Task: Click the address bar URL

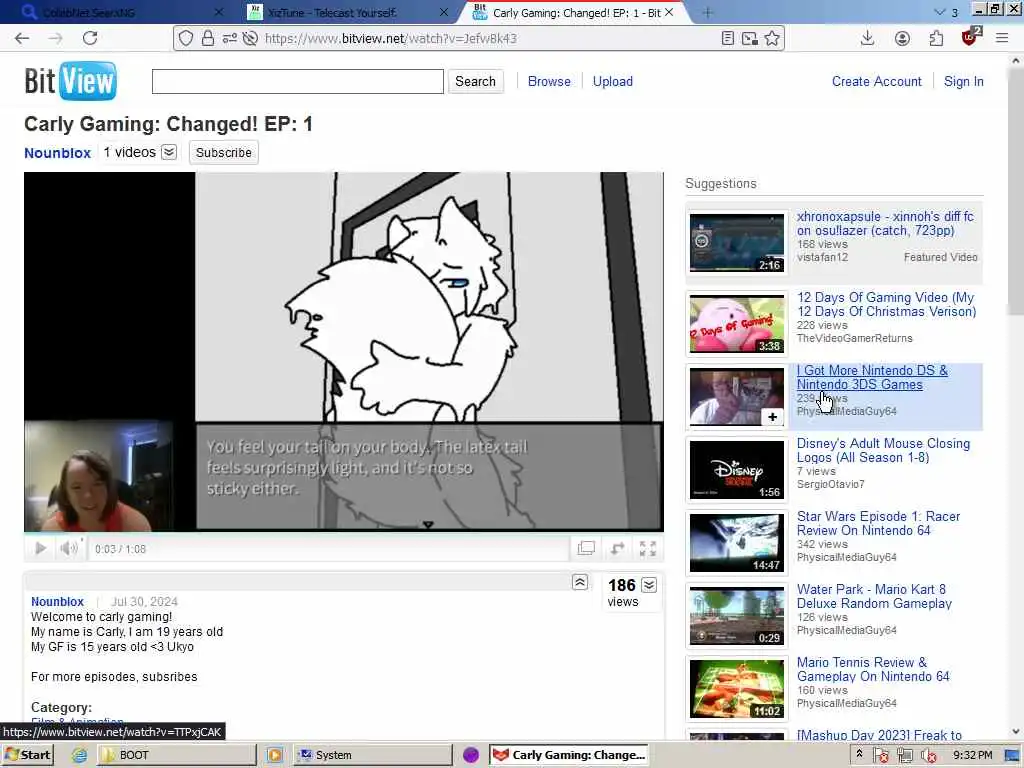Action: pos(391,39)
